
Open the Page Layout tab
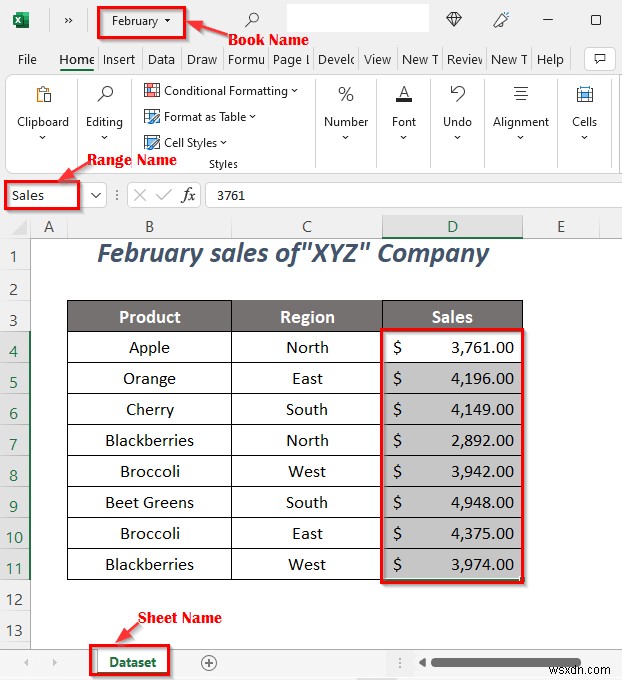(x=291, y=59)
